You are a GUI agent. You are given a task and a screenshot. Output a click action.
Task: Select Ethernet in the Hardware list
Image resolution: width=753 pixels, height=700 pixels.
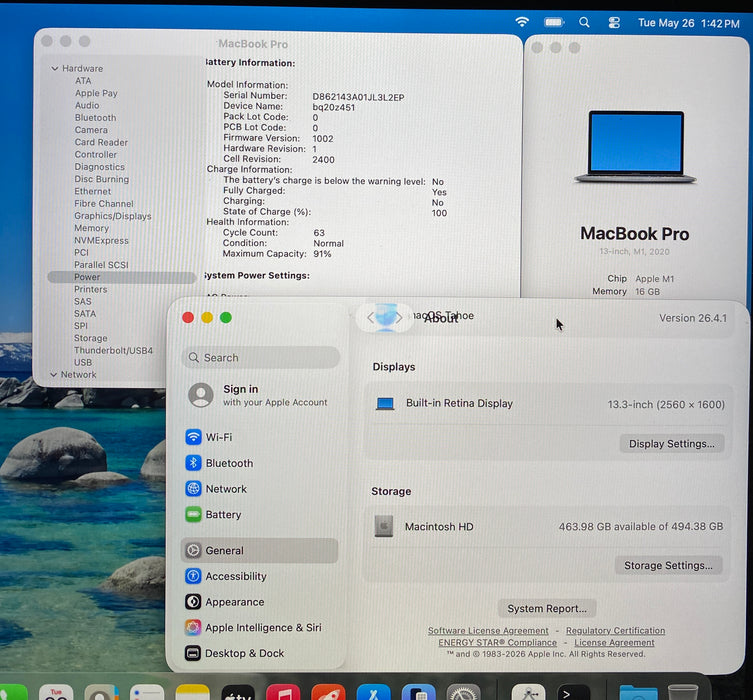93,191
